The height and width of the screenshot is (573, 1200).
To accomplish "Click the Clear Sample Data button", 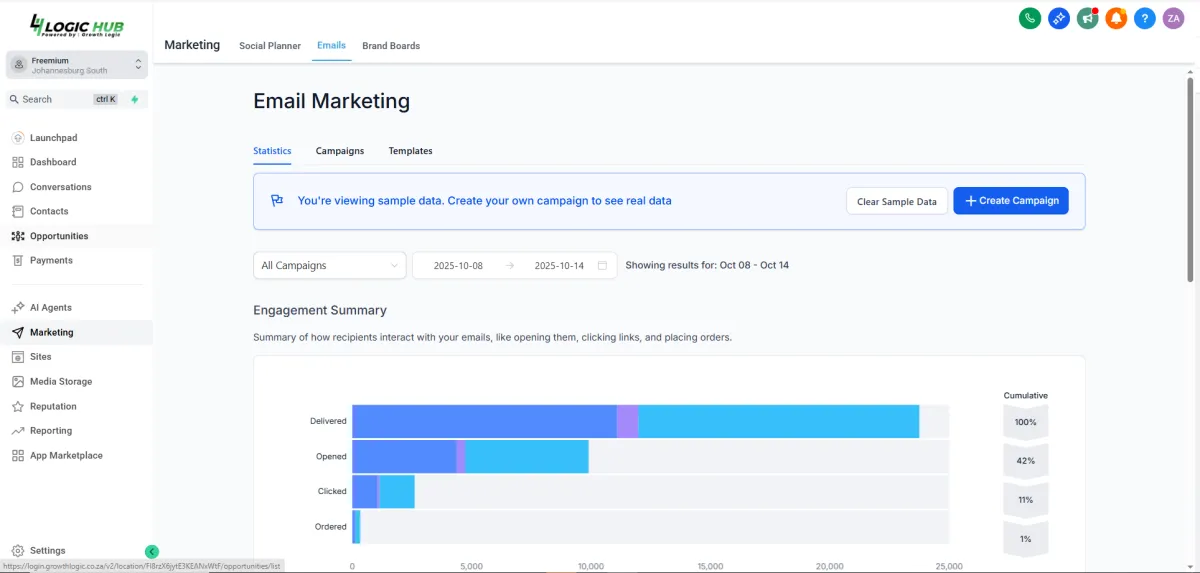I will coord(897,201).
